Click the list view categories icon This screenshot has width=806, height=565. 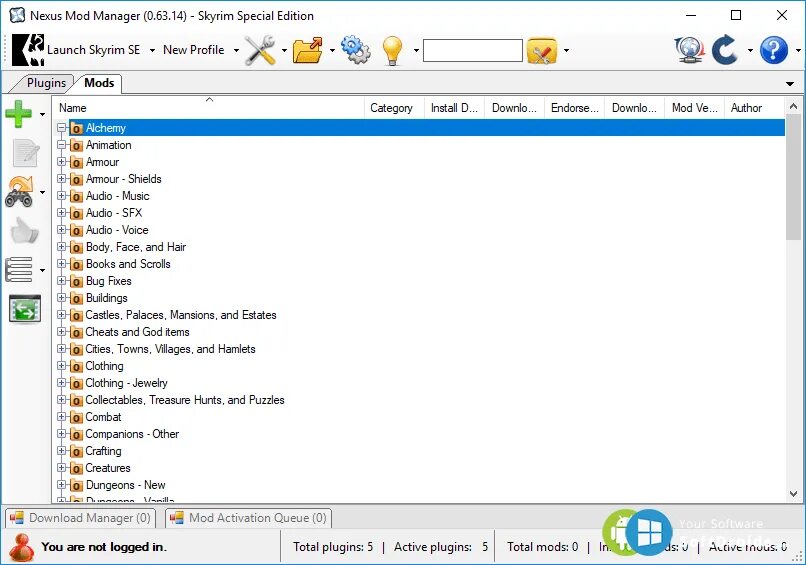[19, 269]
